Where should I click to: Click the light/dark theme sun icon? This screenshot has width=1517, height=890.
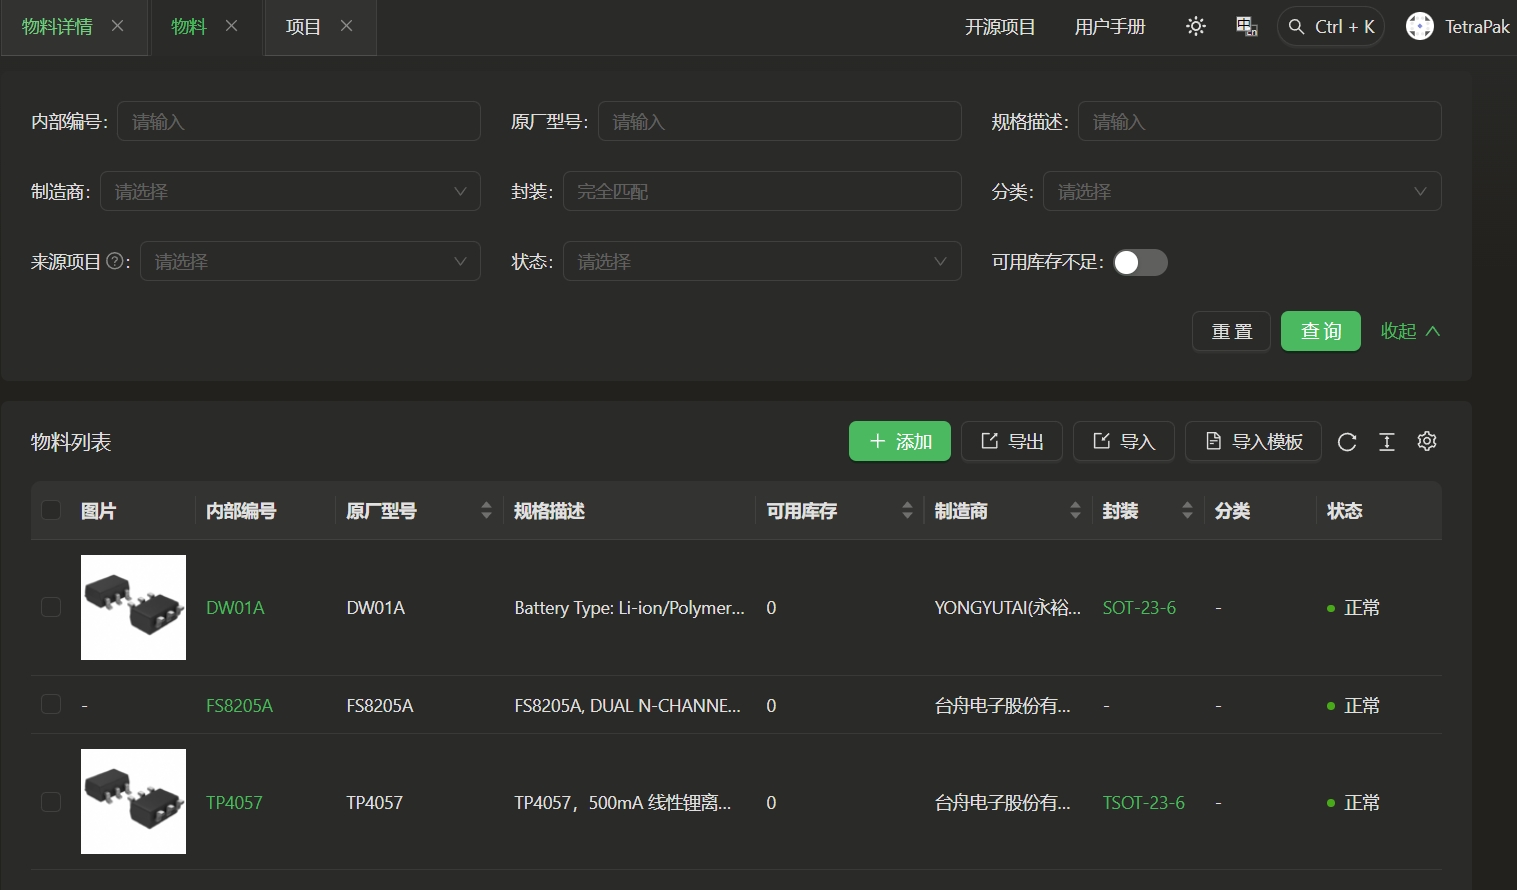point(1195,27)
